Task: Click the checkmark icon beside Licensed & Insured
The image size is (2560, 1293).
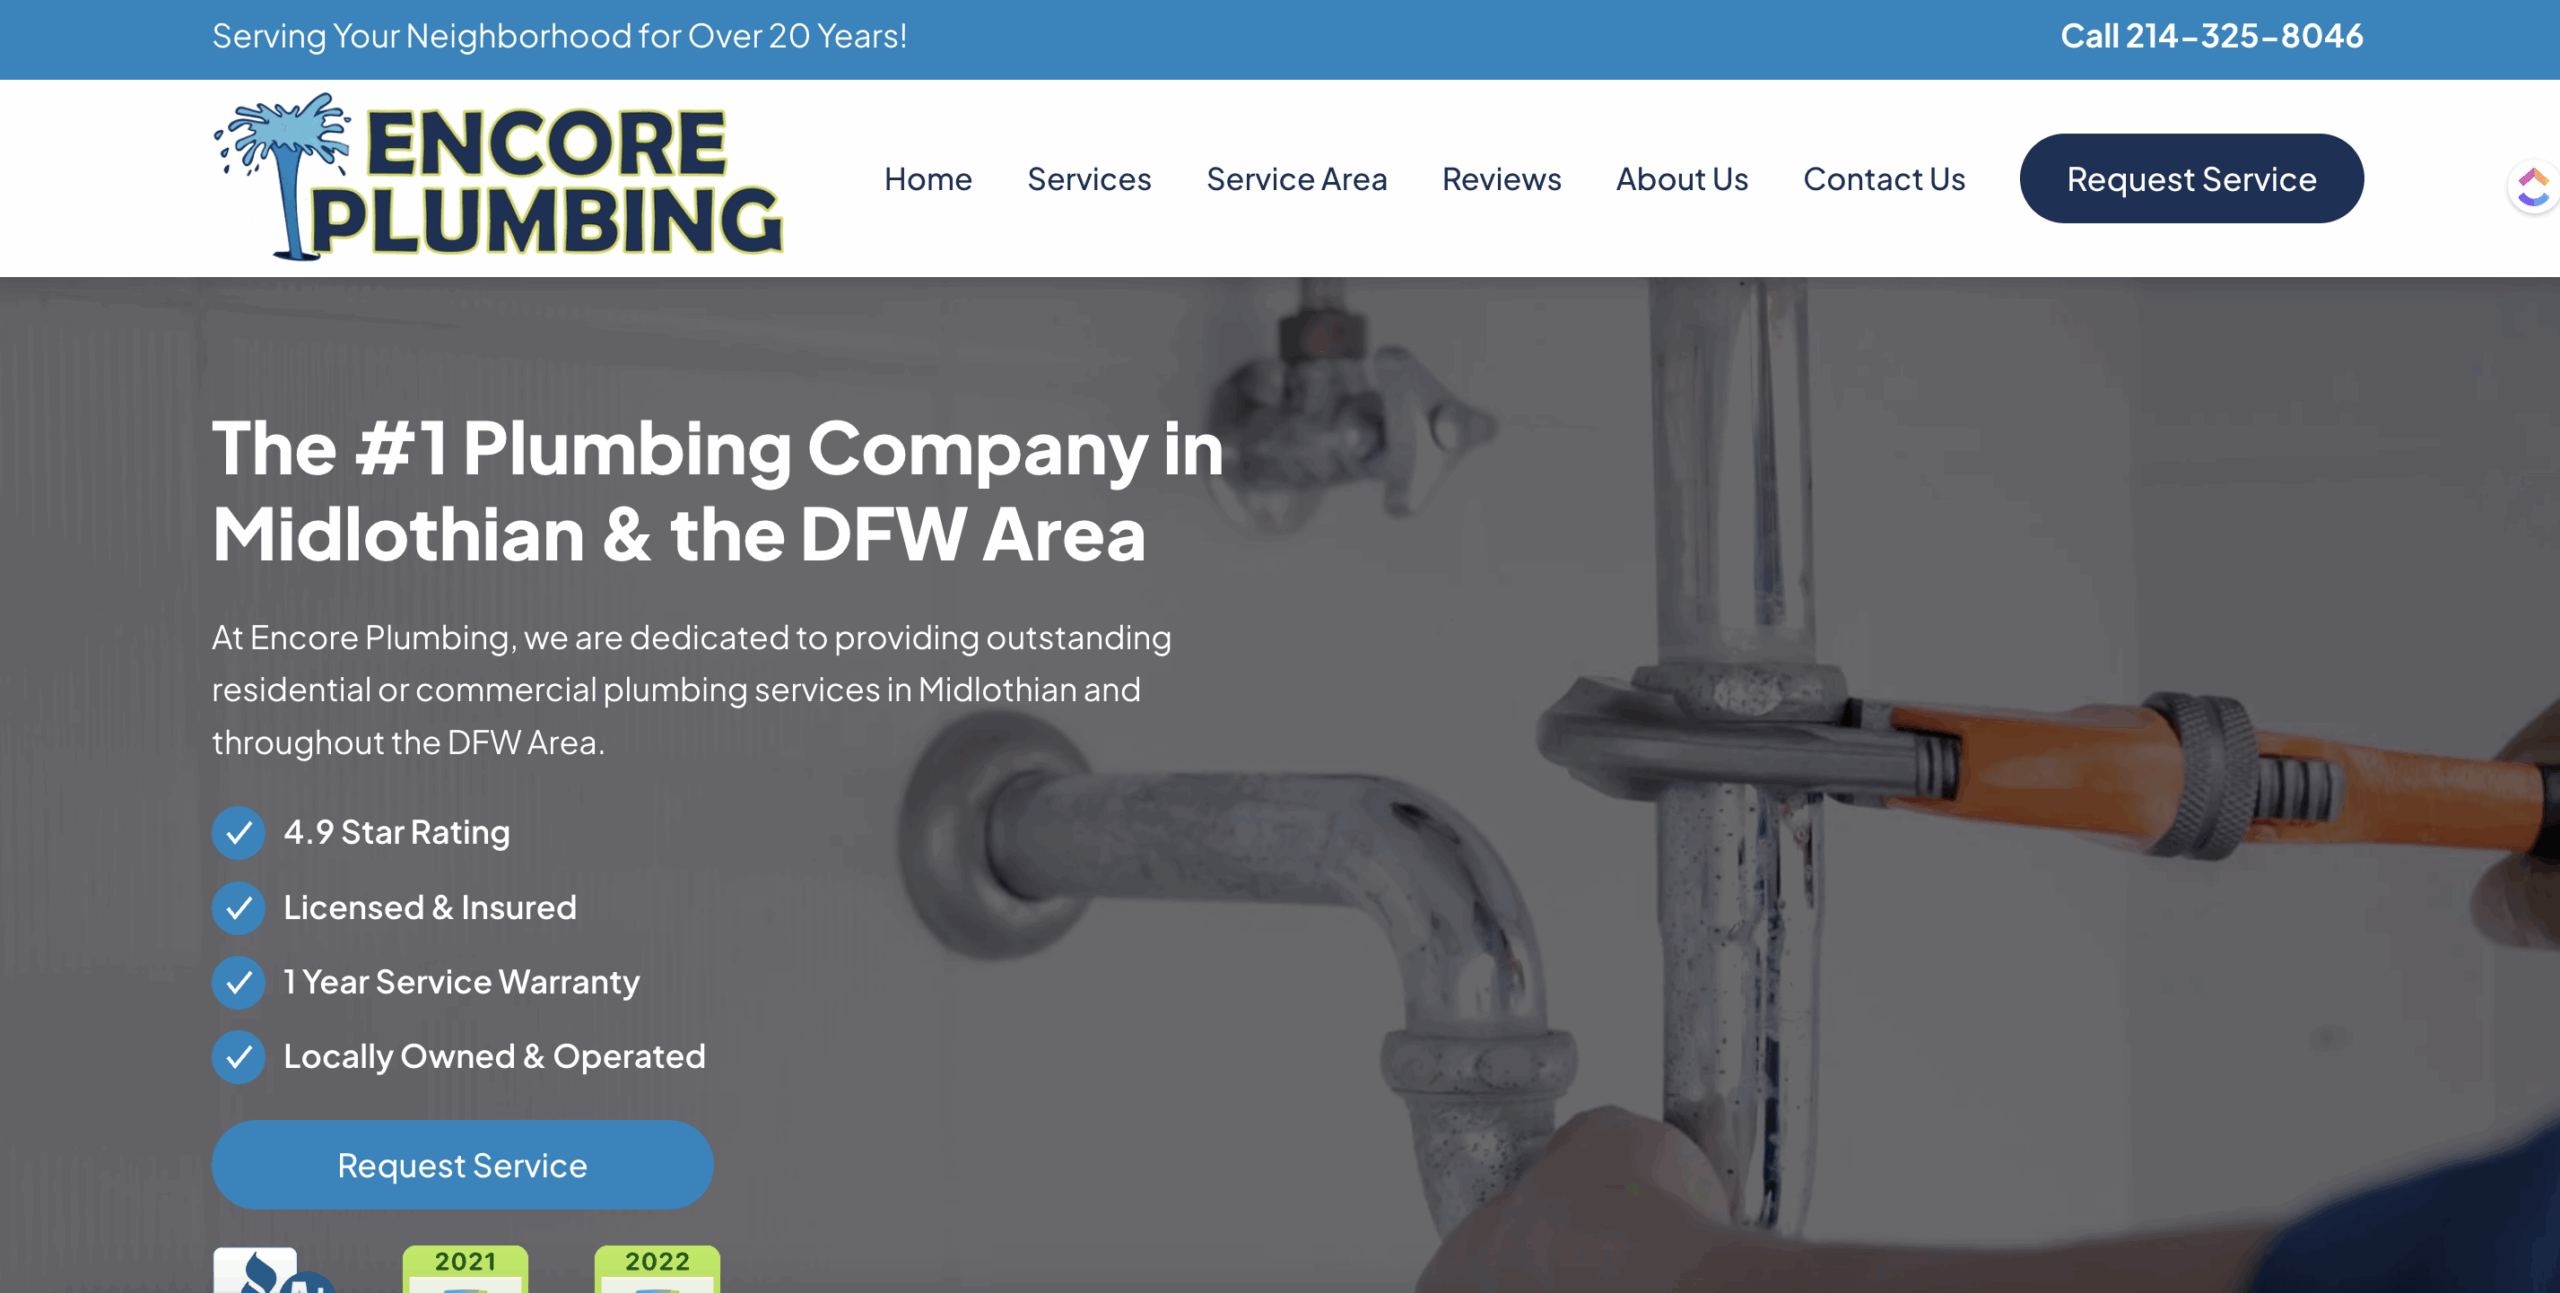Action: click(x=238, y=907)
